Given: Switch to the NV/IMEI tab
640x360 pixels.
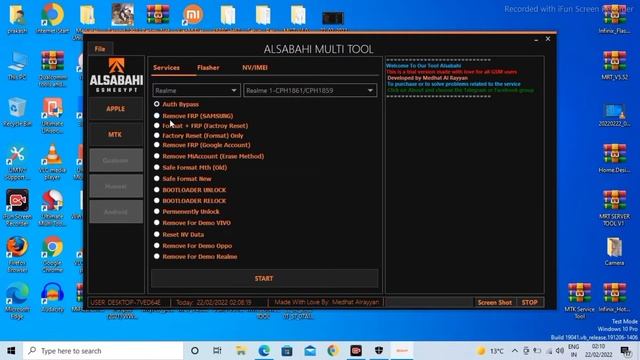Looking at the screenshot, I should coord(255,68).
